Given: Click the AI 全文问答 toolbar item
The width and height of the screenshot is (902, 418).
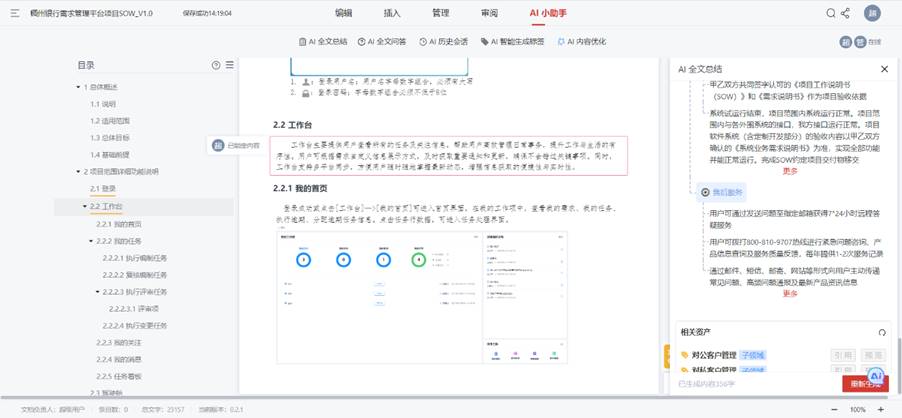Looking at the screenshot, I should click(x=382, y=41).
